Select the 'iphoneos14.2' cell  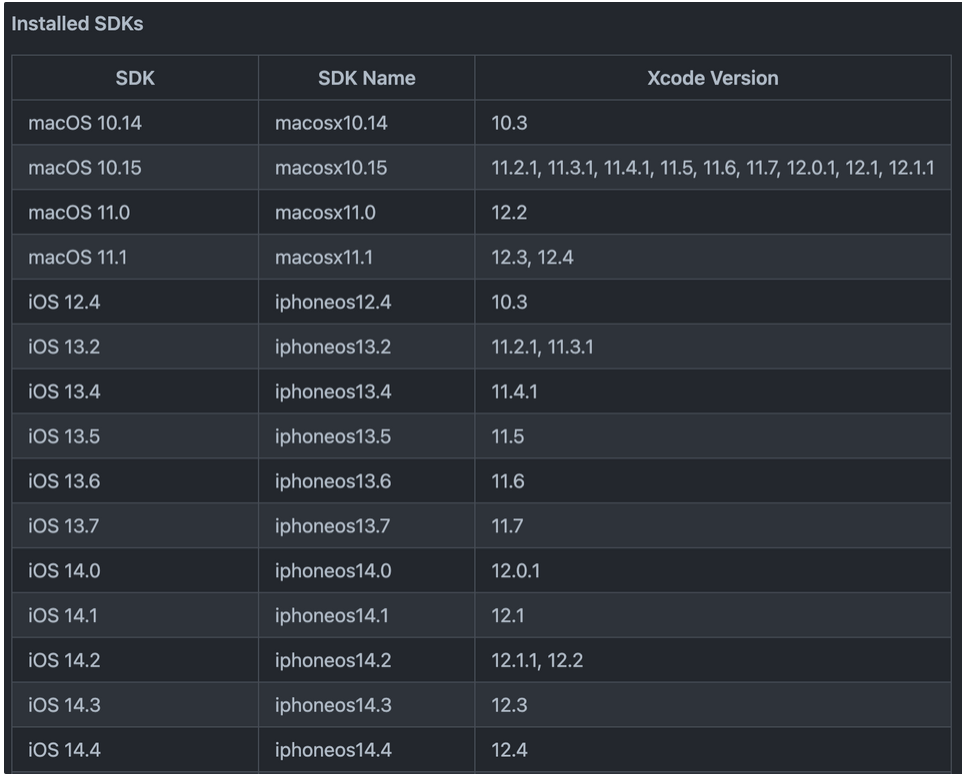[366, 660]
